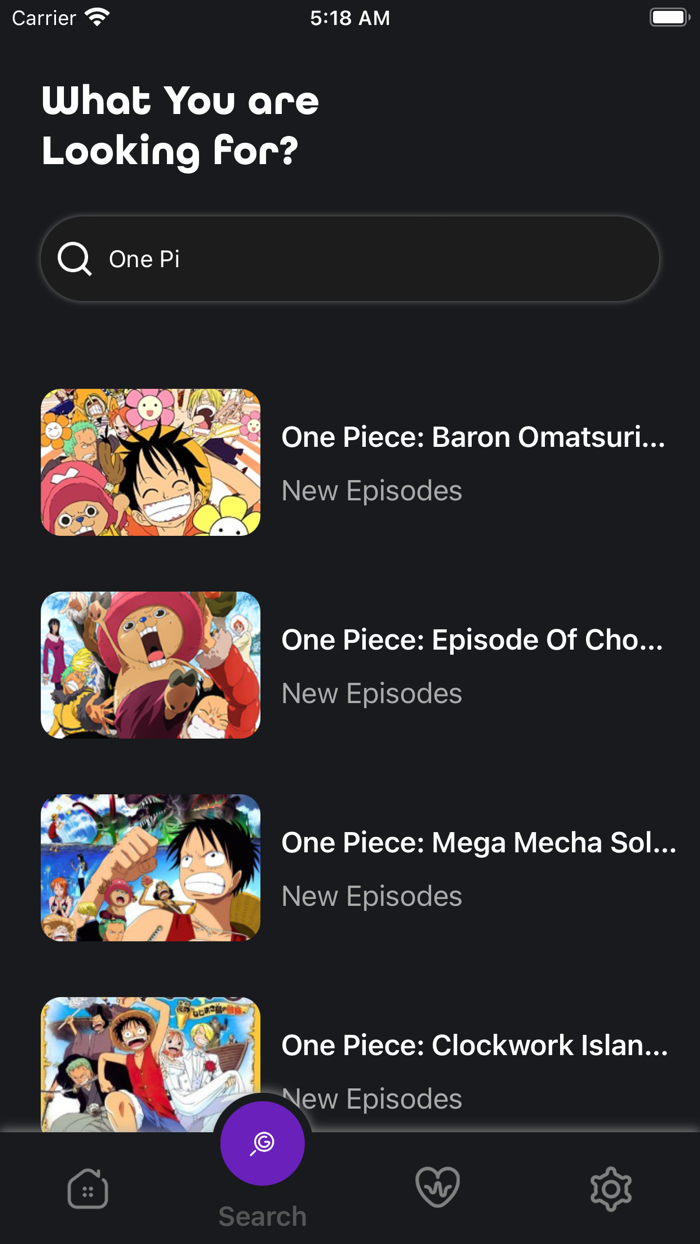This screenshot has height=1244, width=700.
Task: Tap 'New Episodes' under Episode Of Chopper
Action: coord(371,692)
